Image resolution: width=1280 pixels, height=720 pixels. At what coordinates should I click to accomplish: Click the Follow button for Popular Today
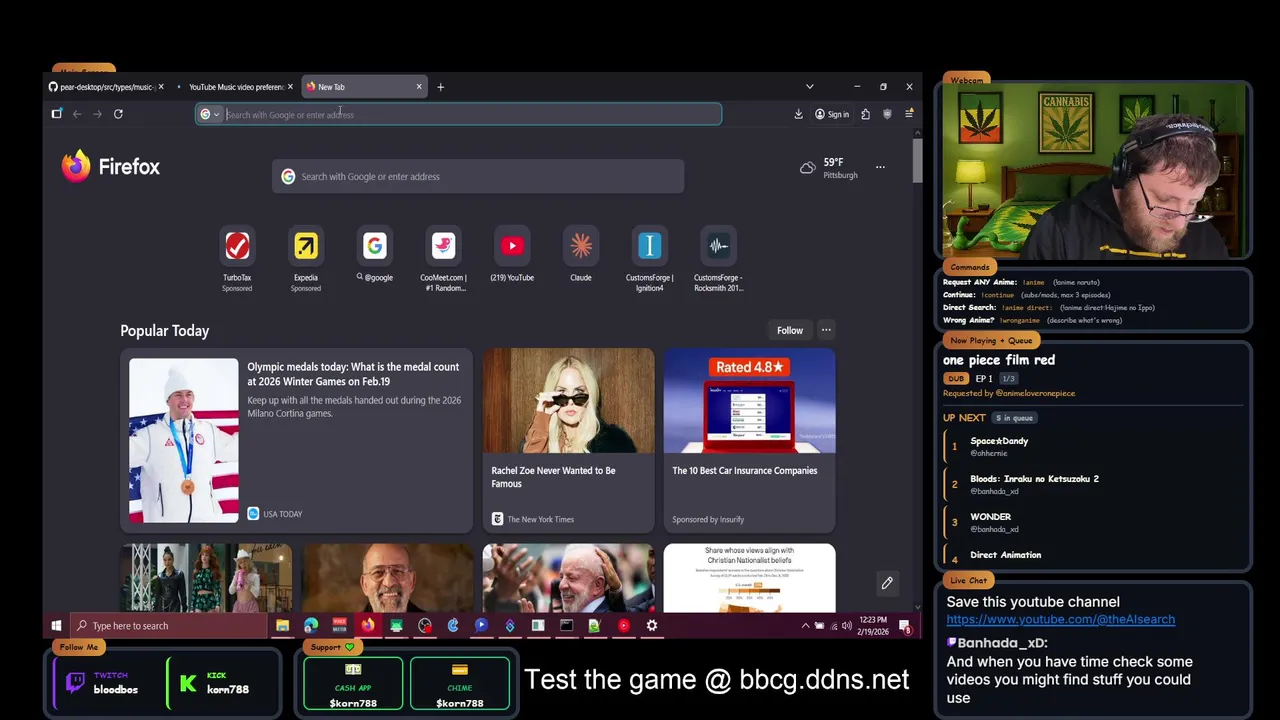(790, 330)
